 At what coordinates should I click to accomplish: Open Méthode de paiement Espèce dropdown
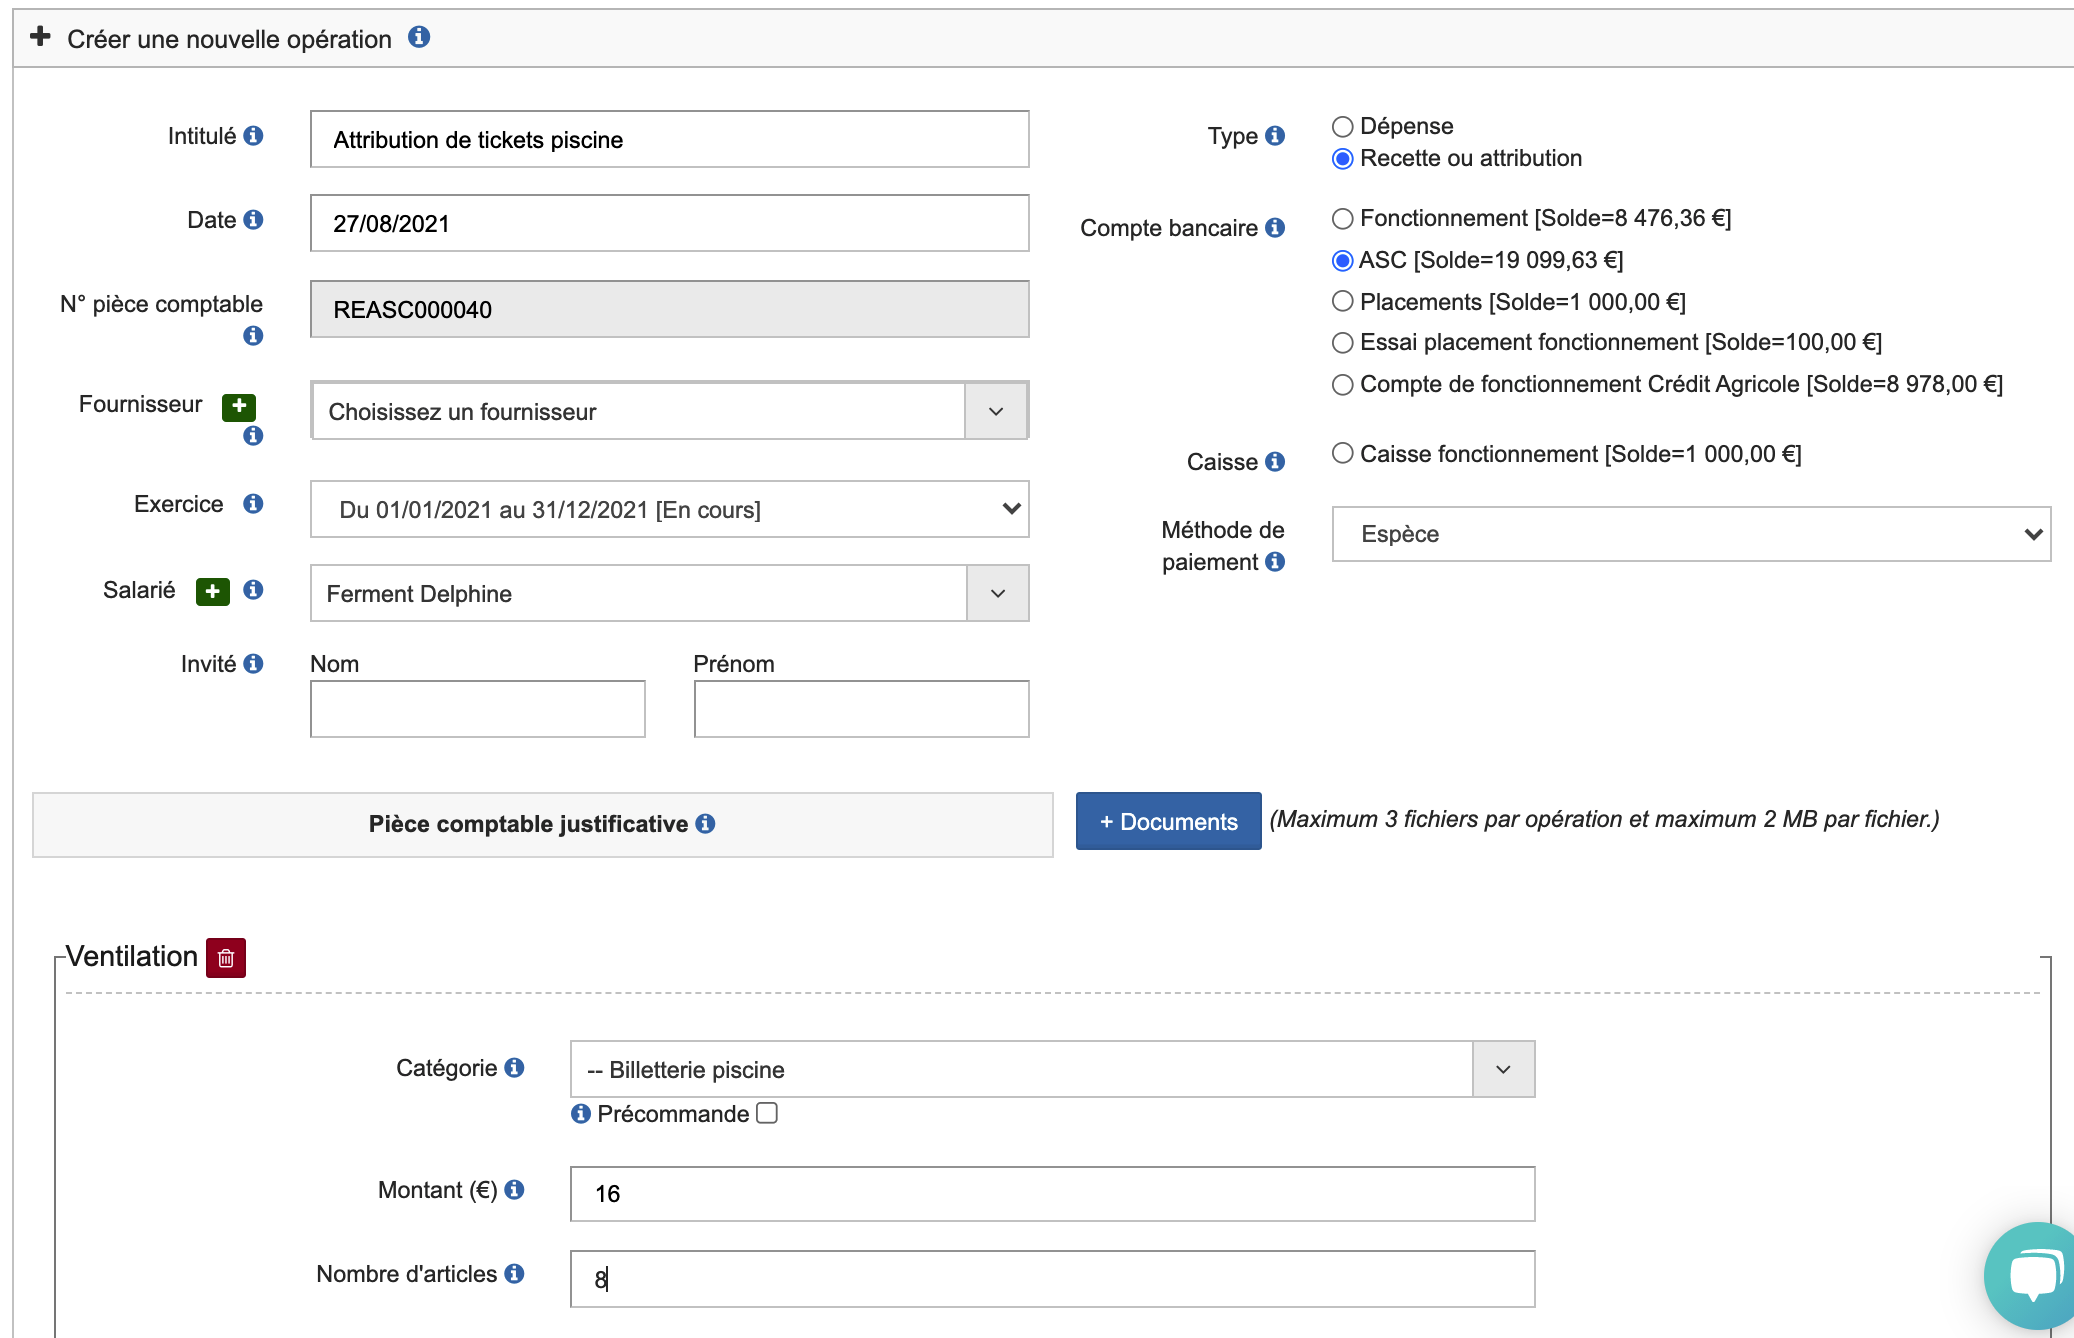pos(1690,534)
